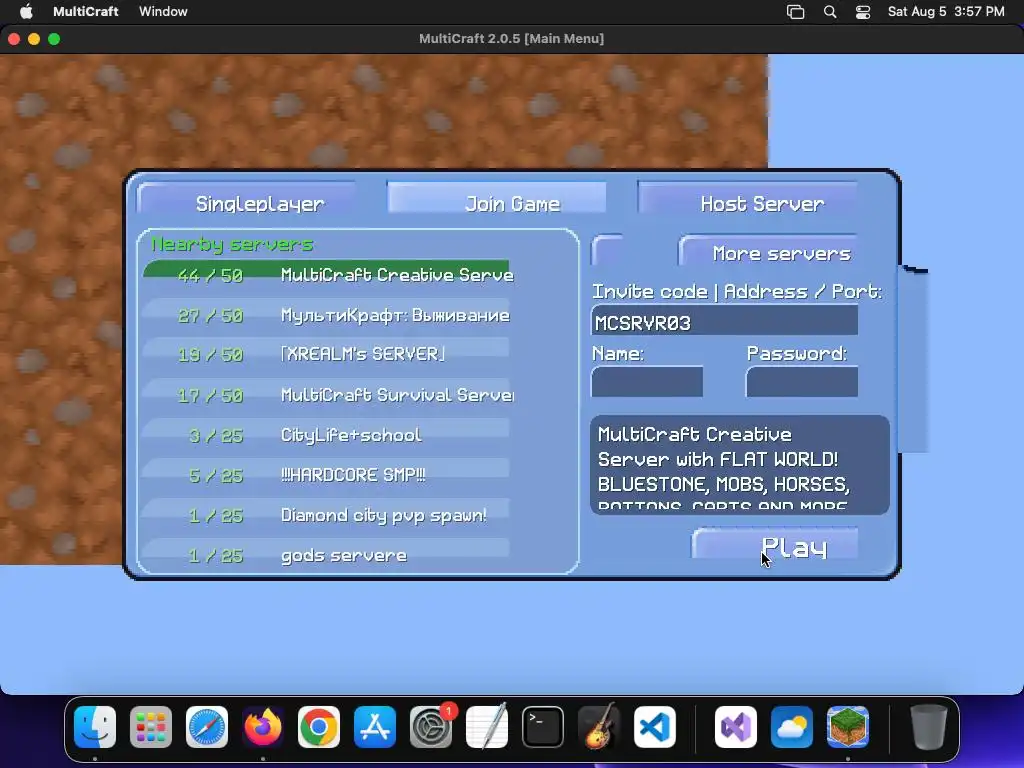Open the MultiCraft app menu
Image resolution: width=1024 pixels, height=768 pixels.
click(86, 11)
